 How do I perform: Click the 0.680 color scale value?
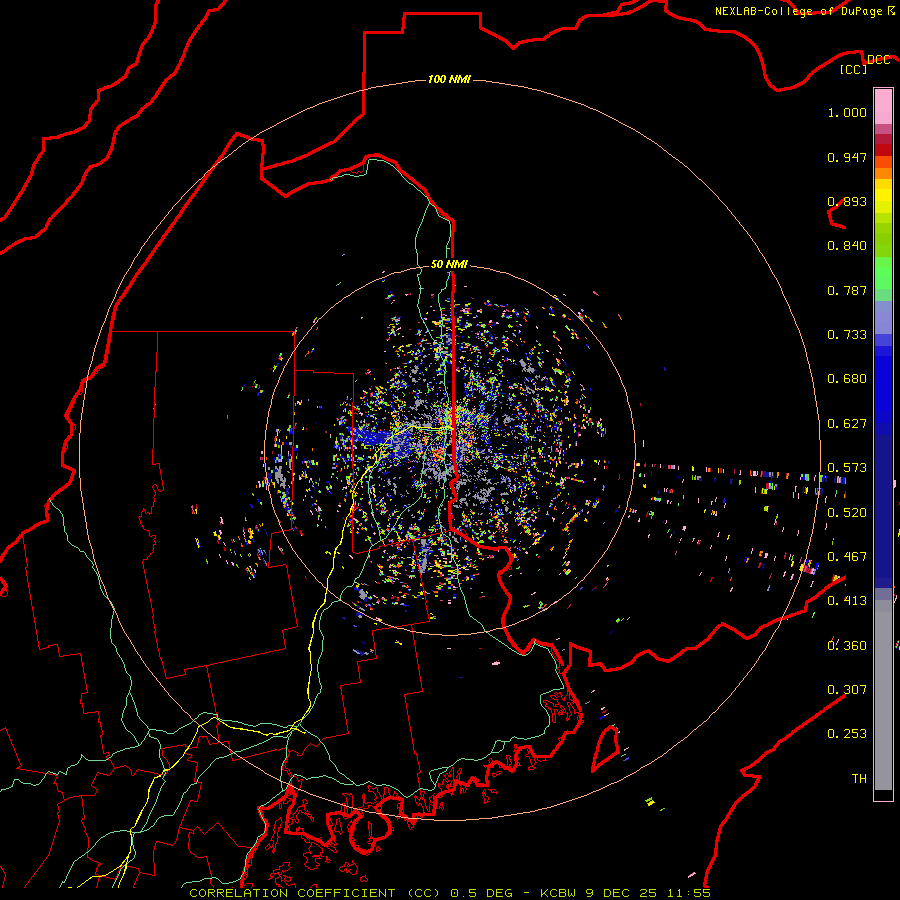847,379
